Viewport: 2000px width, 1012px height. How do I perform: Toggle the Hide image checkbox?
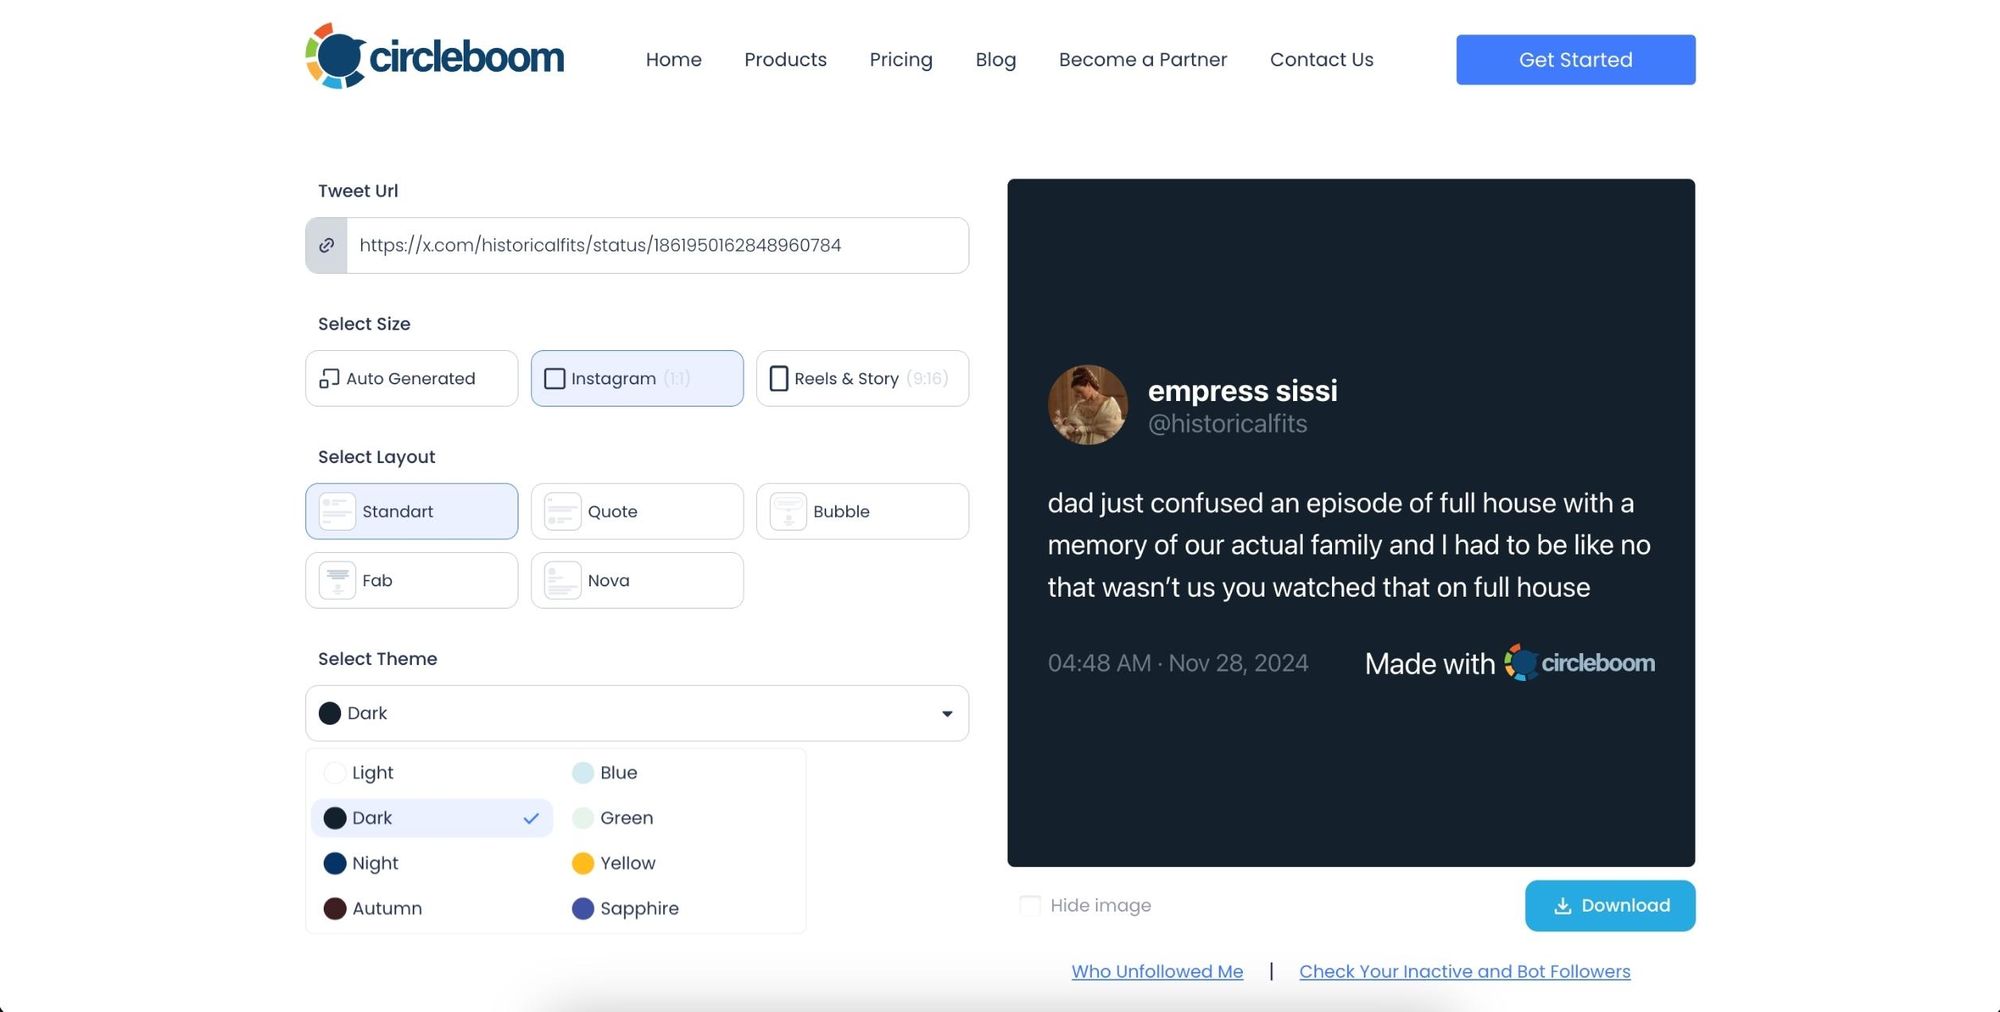click(1029, 905)
